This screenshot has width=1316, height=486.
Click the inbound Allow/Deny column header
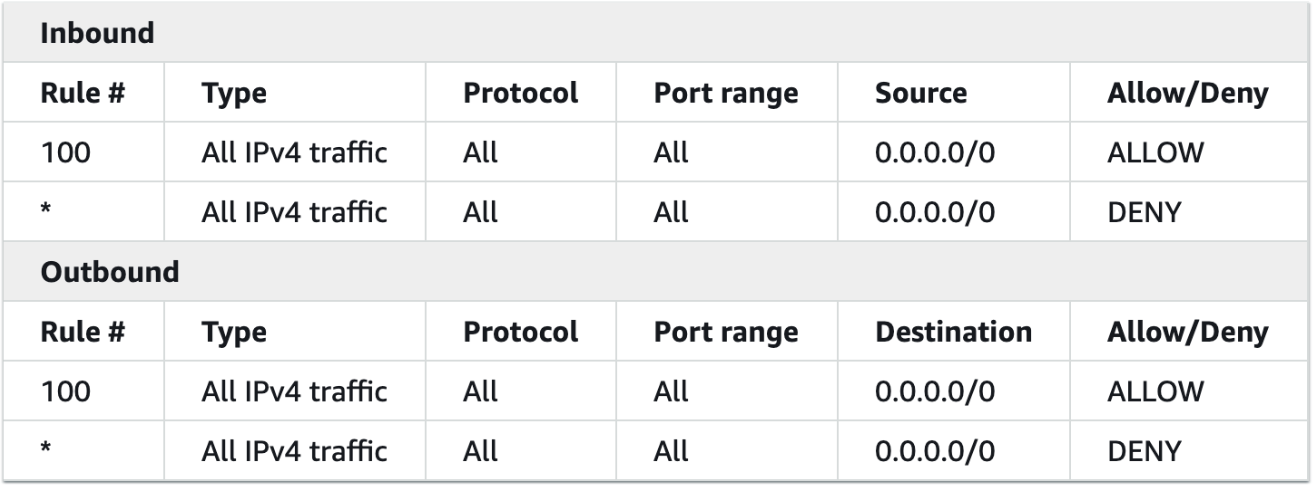(1188, 93)
